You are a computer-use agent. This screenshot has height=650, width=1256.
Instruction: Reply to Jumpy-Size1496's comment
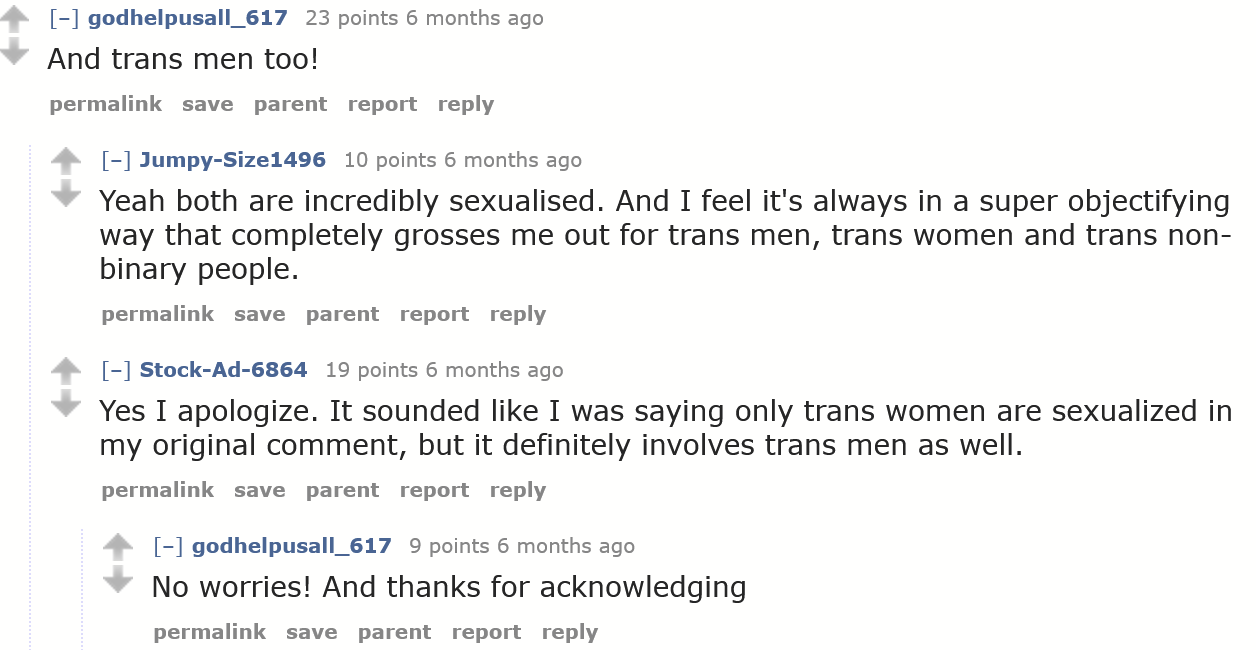pos(518,314)
